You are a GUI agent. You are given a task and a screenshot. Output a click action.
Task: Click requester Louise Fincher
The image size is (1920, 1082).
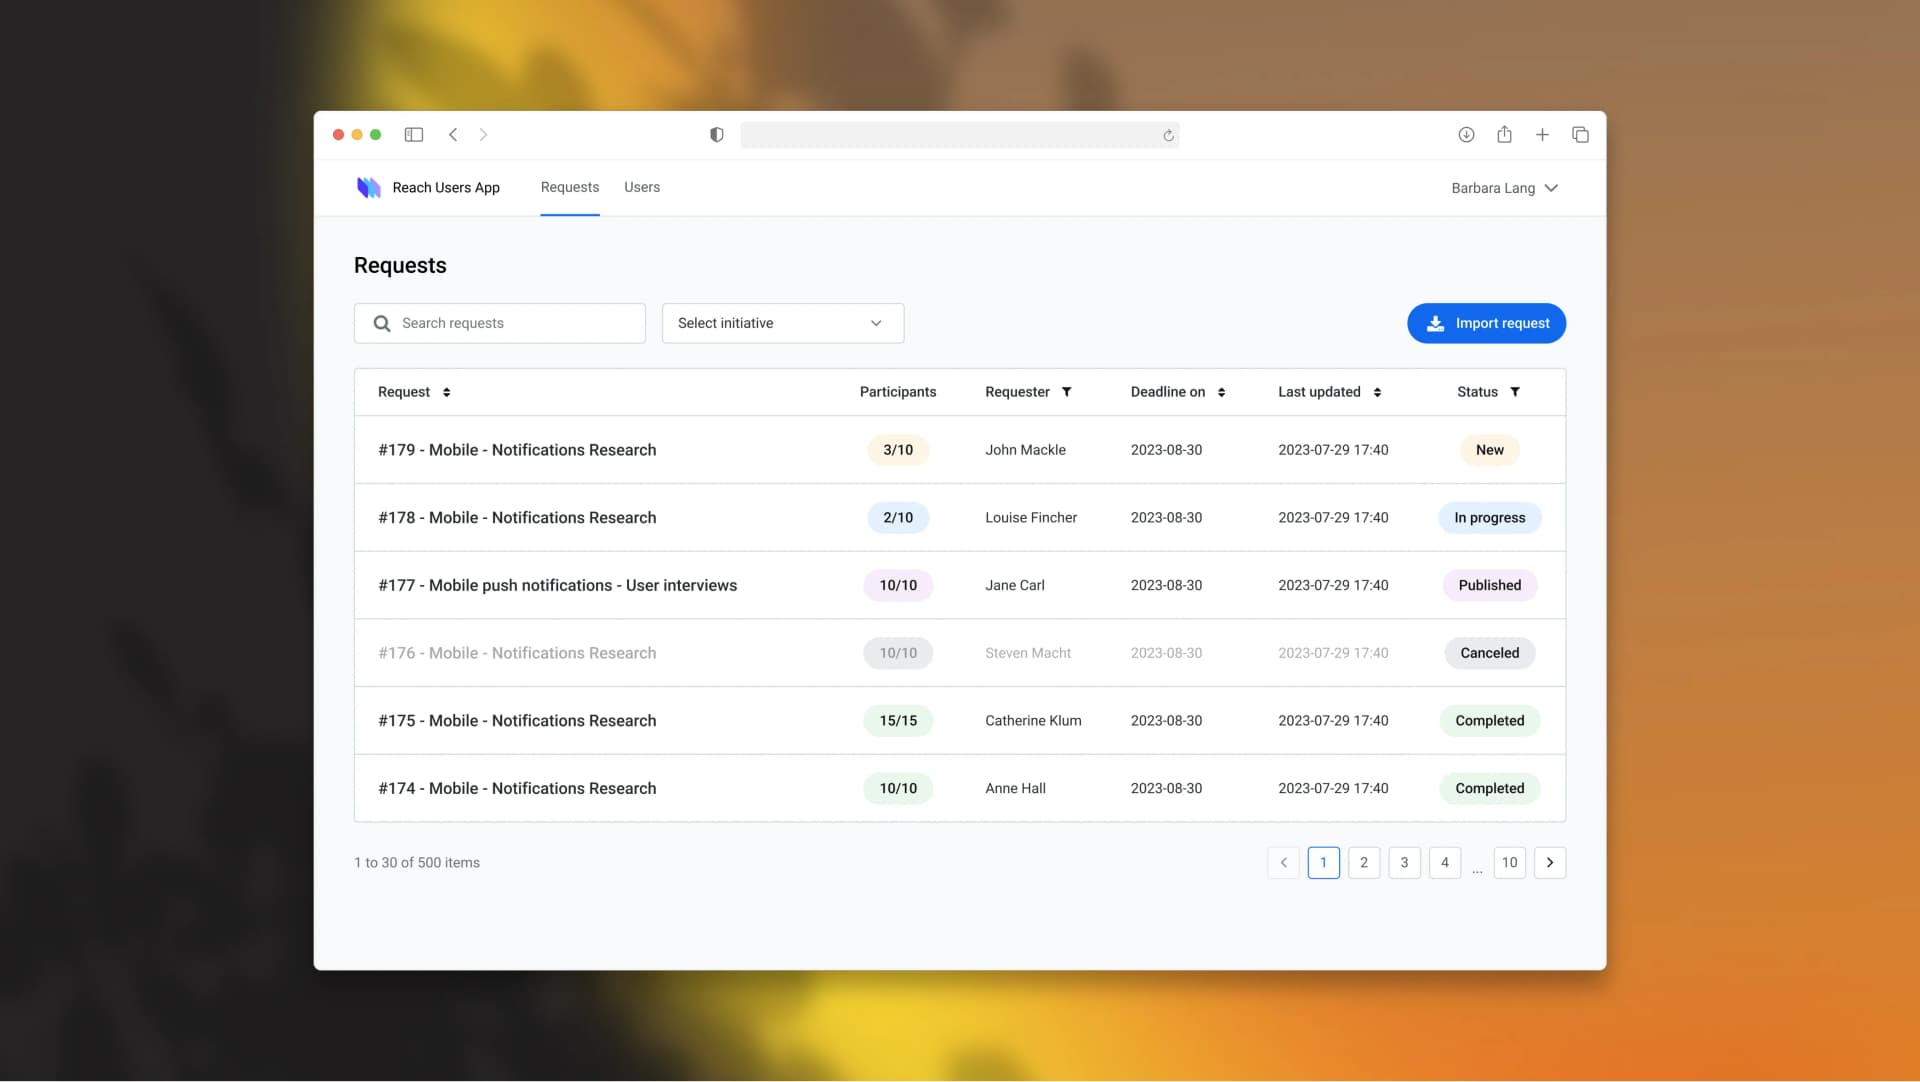pos(1031,518)
